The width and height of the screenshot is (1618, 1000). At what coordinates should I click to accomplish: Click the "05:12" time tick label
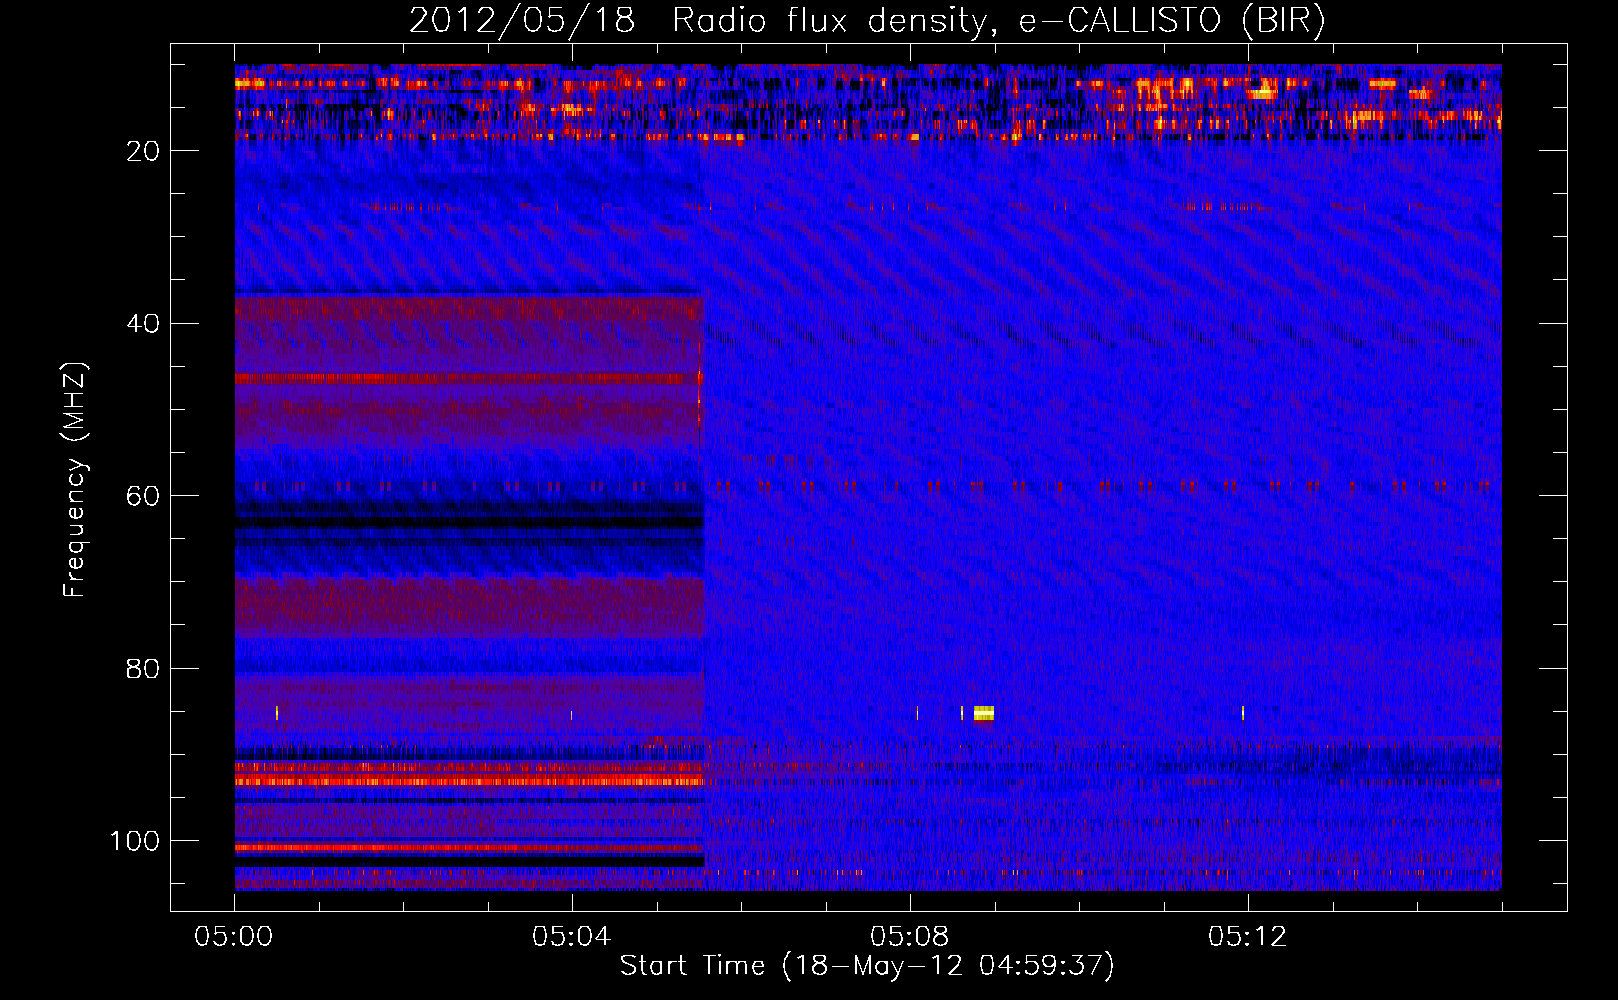pos(1248,937)
